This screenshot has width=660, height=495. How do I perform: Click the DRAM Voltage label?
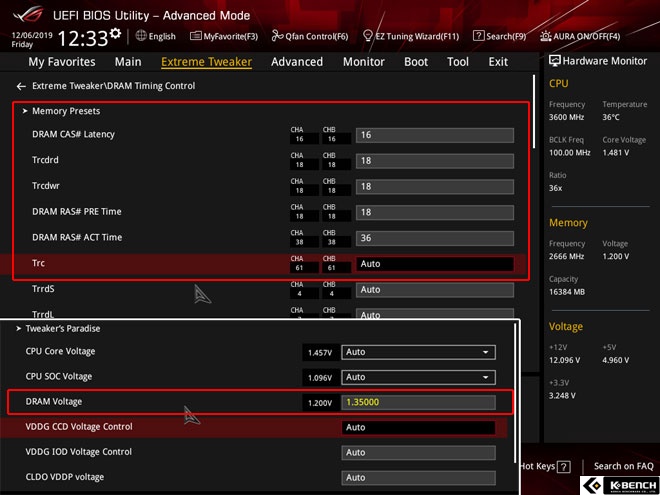[53, 402]
